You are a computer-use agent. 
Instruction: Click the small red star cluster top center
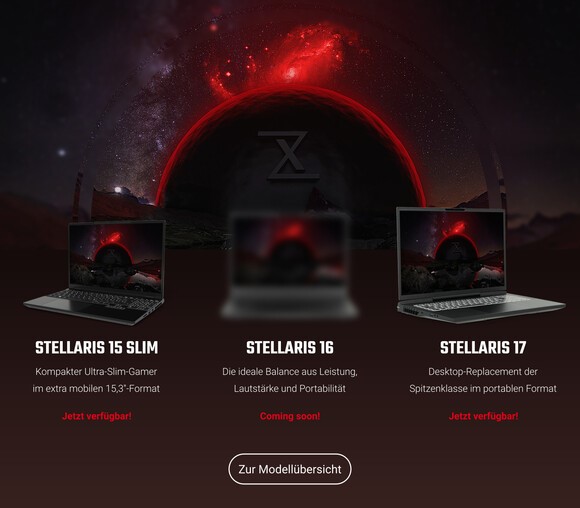click(213, 27)
